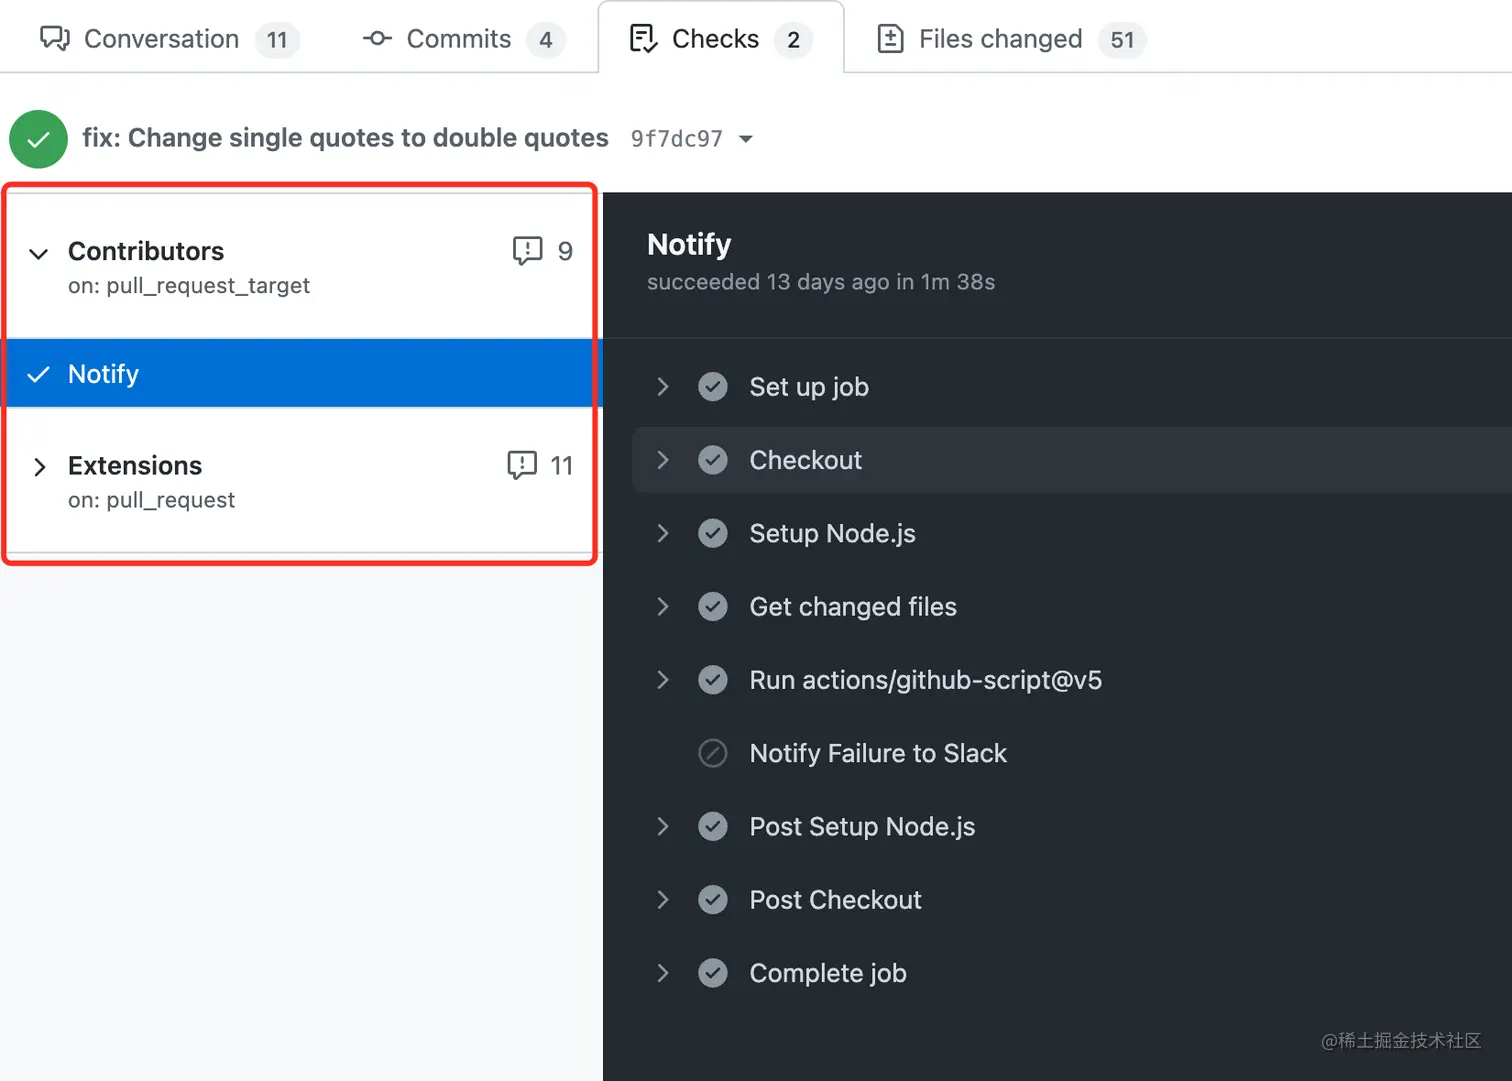Expand the Run actions/github-script@v5 step
The height and width of the screenshot is (1081, 1512).
tap(662, 680)
